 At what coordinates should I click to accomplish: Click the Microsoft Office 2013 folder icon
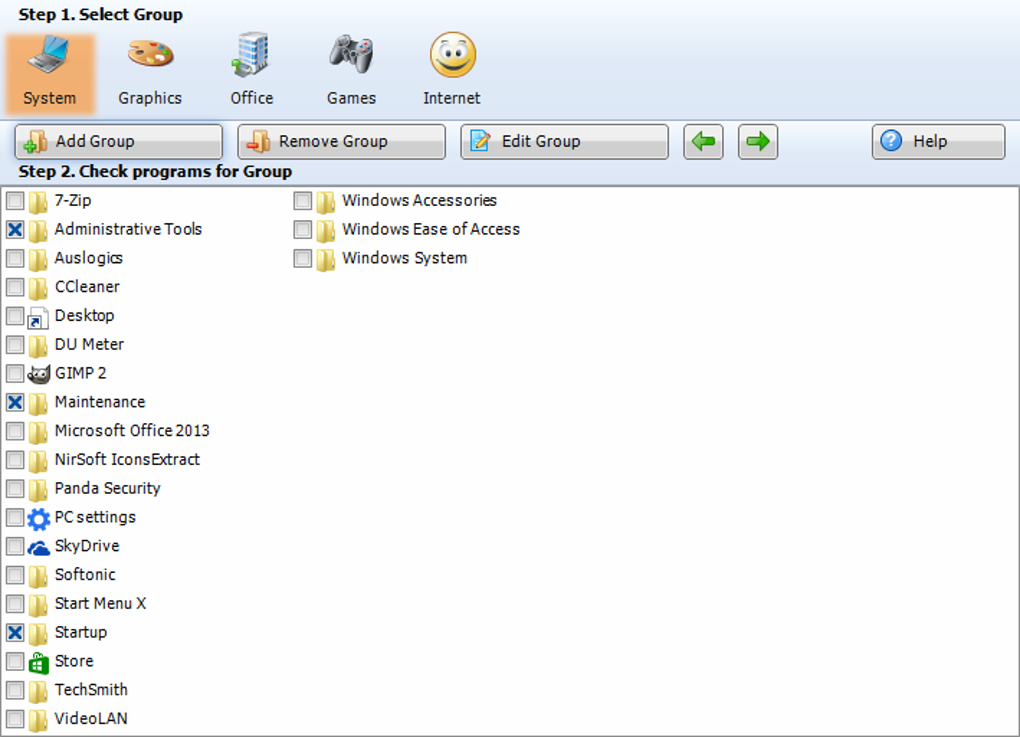(x=38, y=432)
